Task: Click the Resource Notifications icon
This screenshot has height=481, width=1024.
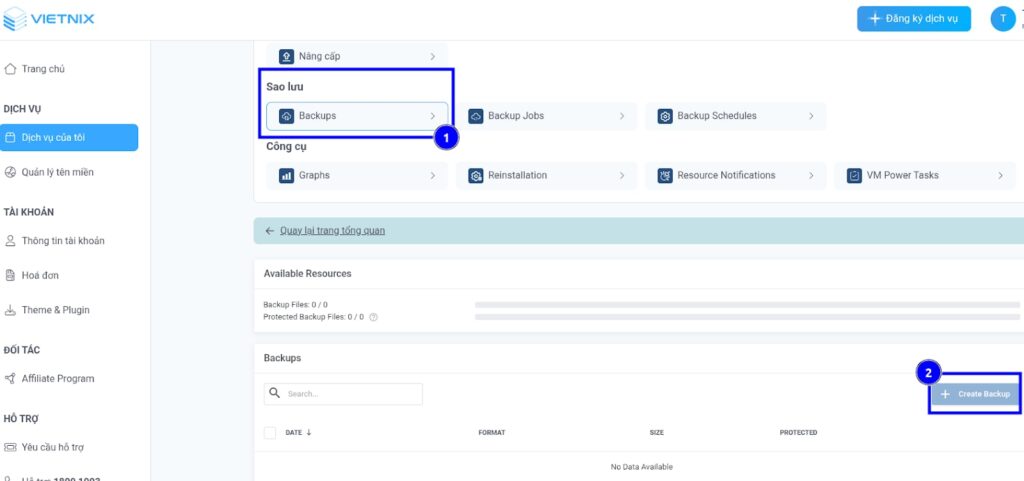Action: click(x=665, y=176)
